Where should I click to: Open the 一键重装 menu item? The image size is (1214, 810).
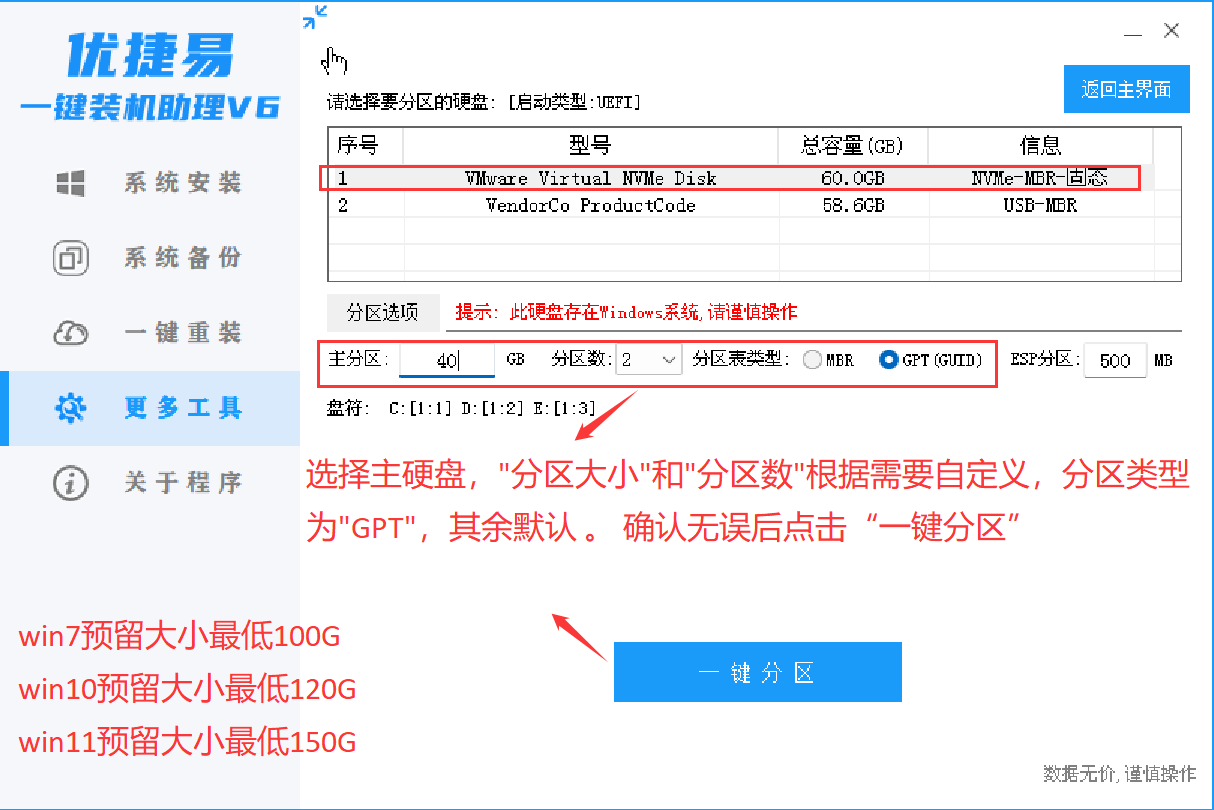150,333
